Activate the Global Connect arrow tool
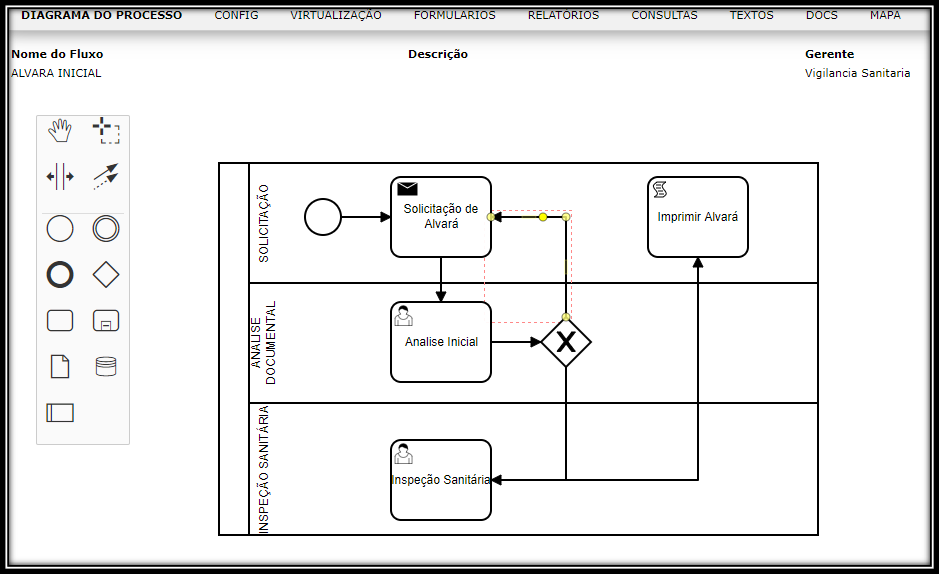 click(x=106, y=177)
